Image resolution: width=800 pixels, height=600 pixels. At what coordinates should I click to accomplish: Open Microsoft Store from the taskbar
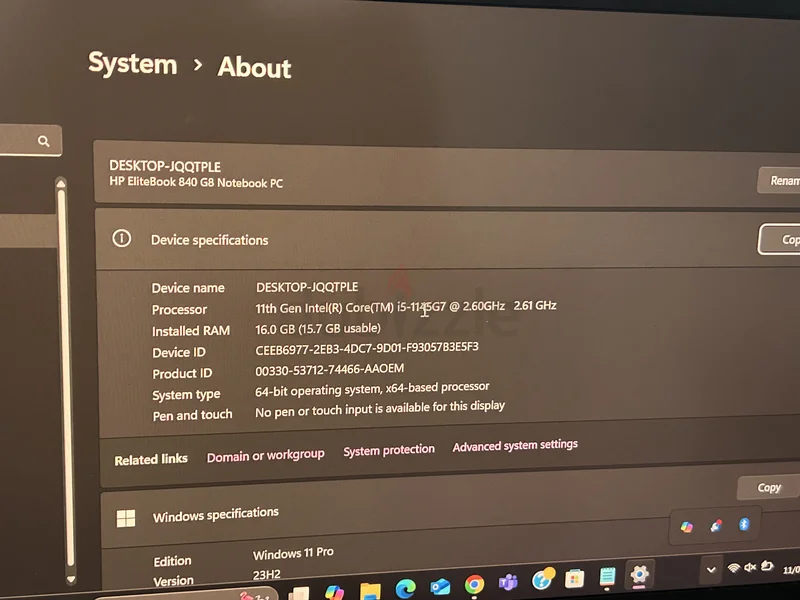(x=574, y=579)
